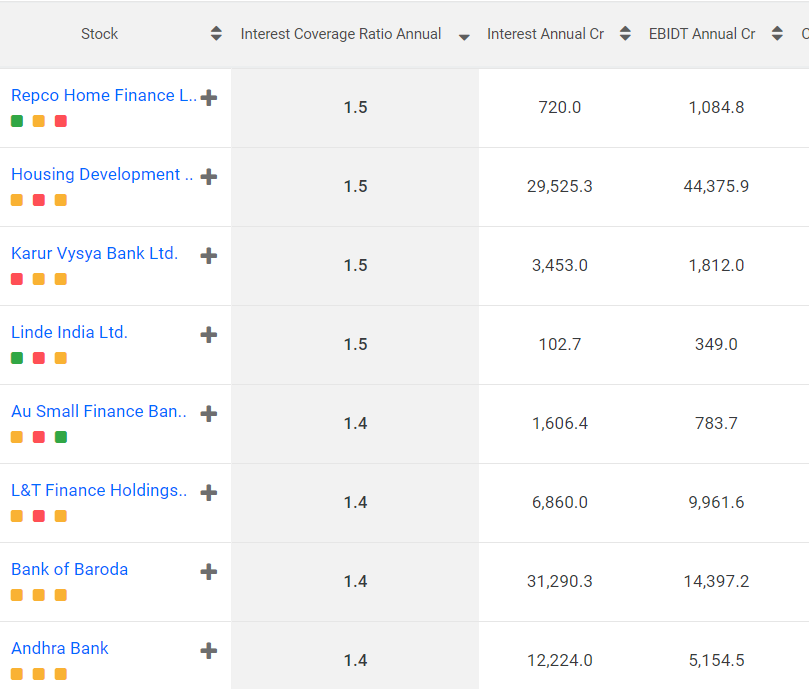Select Linde India coverage ratio 1.5
Screen dimensions: 809x689
tap(355, 344)
